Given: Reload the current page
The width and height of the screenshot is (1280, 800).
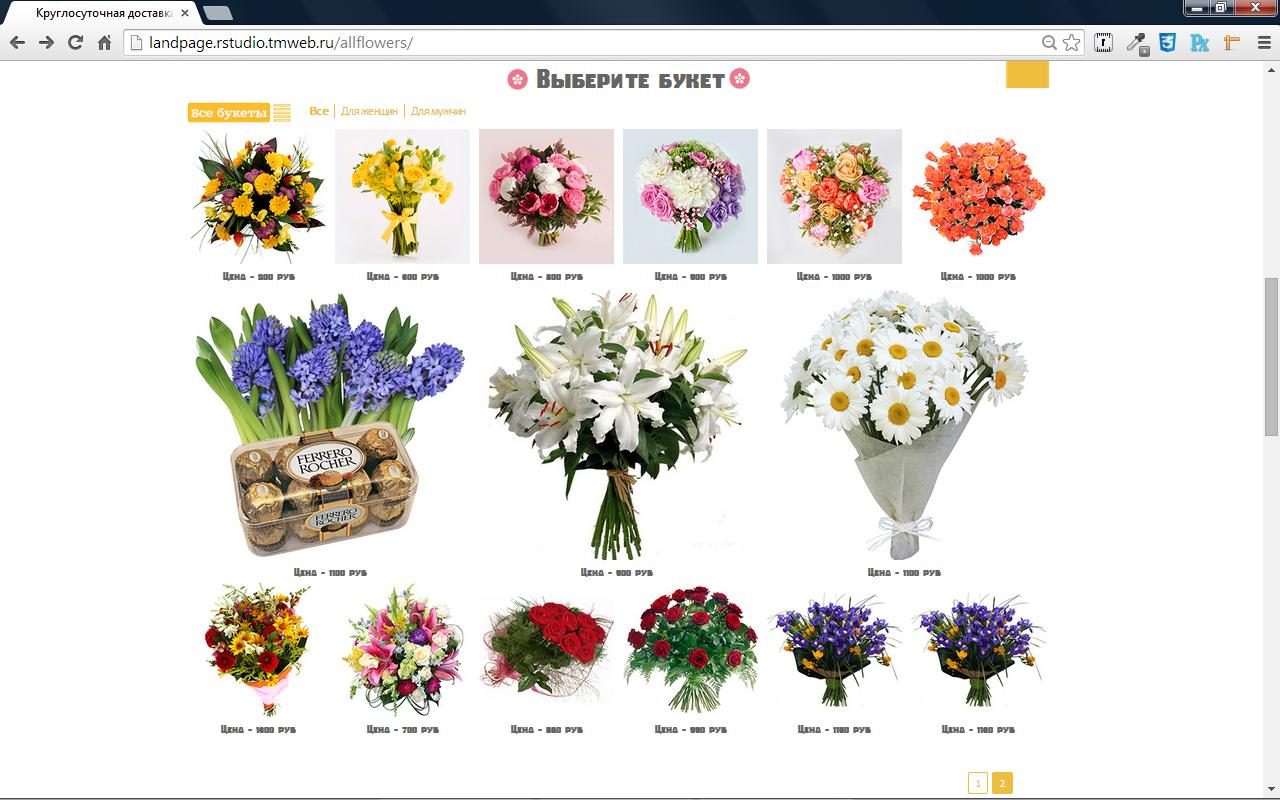Looking at the screenshot, I should [75, 43].
